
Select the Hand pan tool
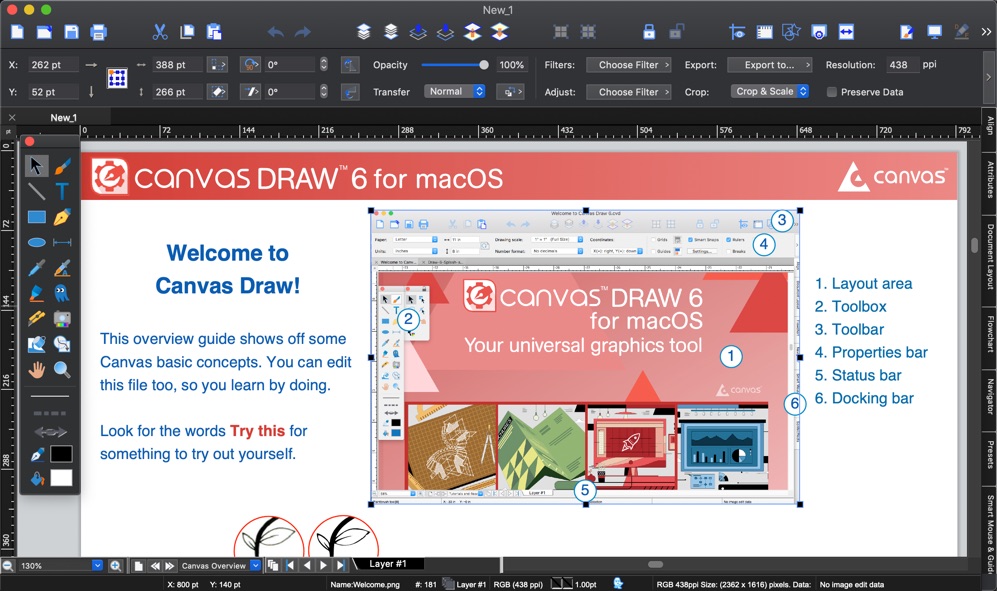(x=36, y=370)
